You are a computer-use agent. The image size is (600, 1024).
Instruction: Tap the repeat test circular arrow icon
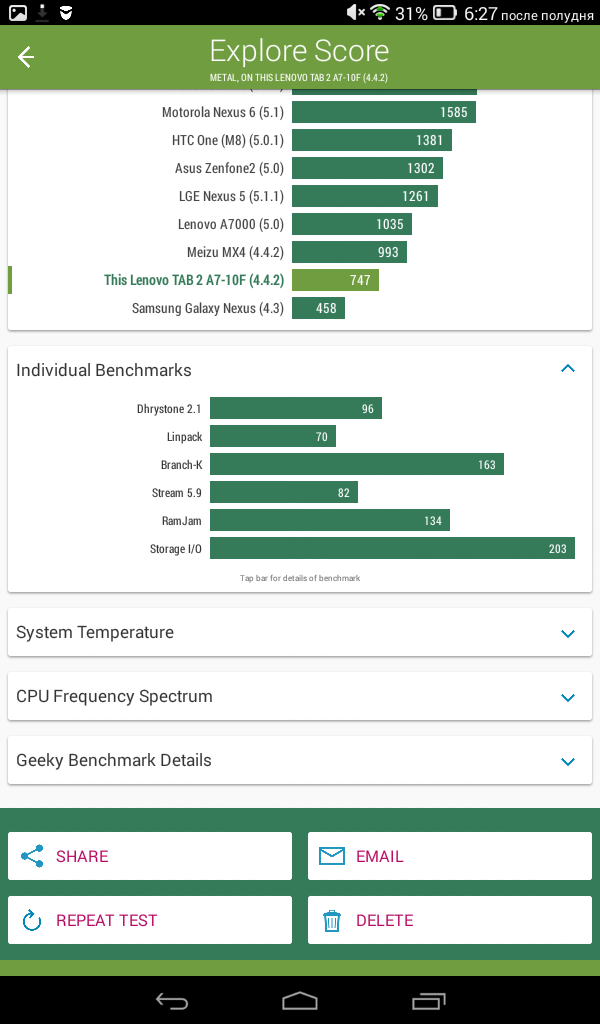pyautogui.click(x=32, y=920)
